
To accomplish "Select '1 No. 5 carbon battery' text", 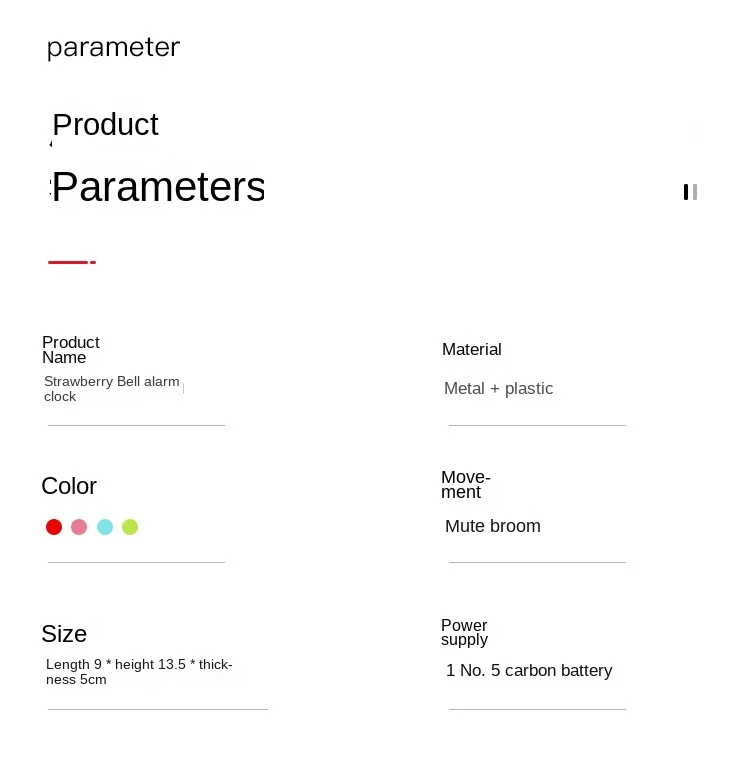I will (x=529, y=671).
